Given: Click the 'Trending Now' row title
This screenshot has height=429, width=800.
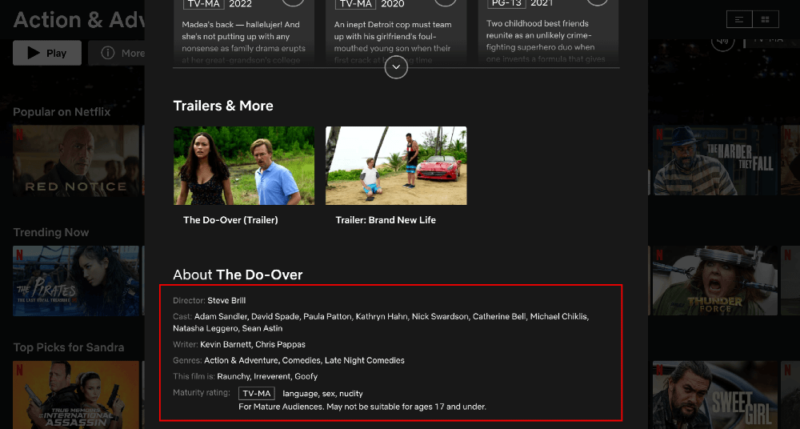Looking at the screenshot, I should [x=51, y=233].
